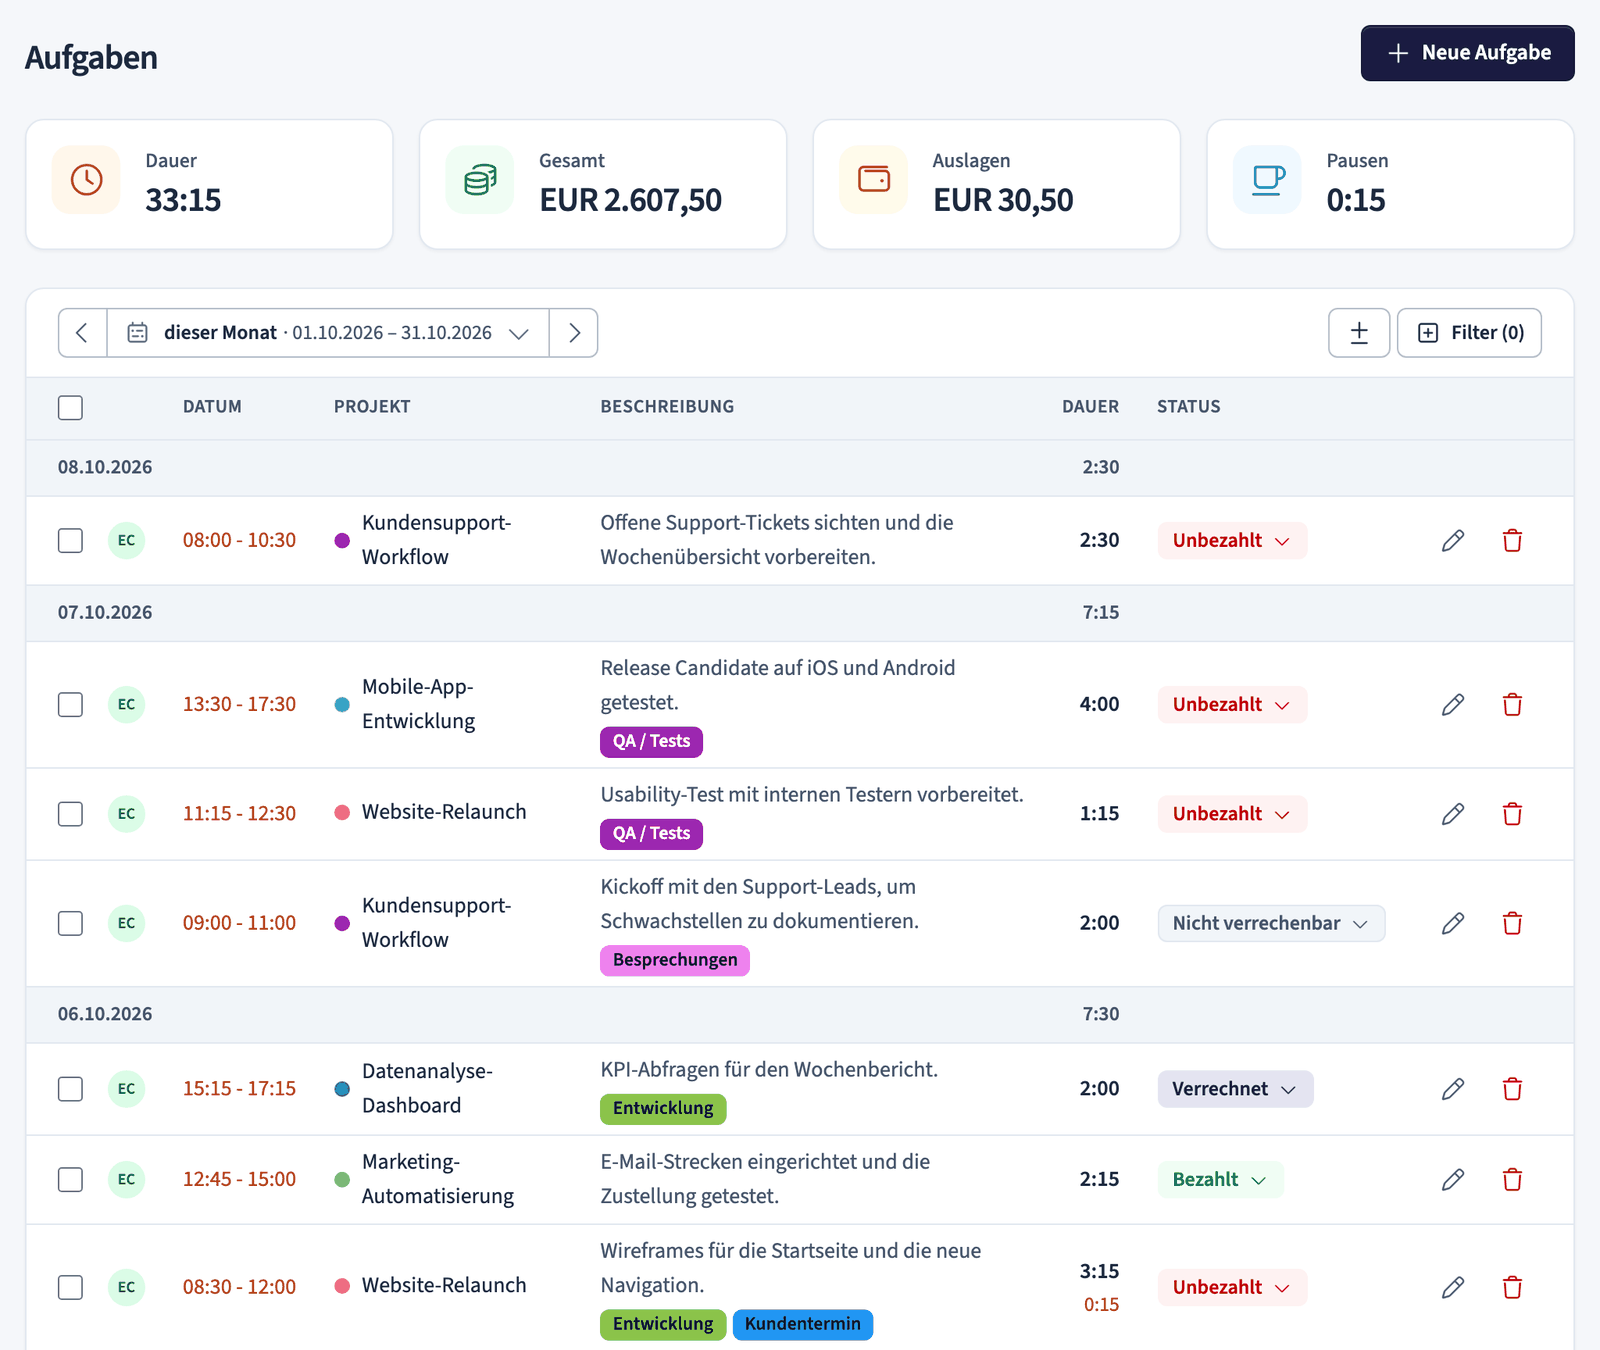Open the 'Nicht verrechenbar' status dropdown

pyautogui.click(x=1271, y=923)
